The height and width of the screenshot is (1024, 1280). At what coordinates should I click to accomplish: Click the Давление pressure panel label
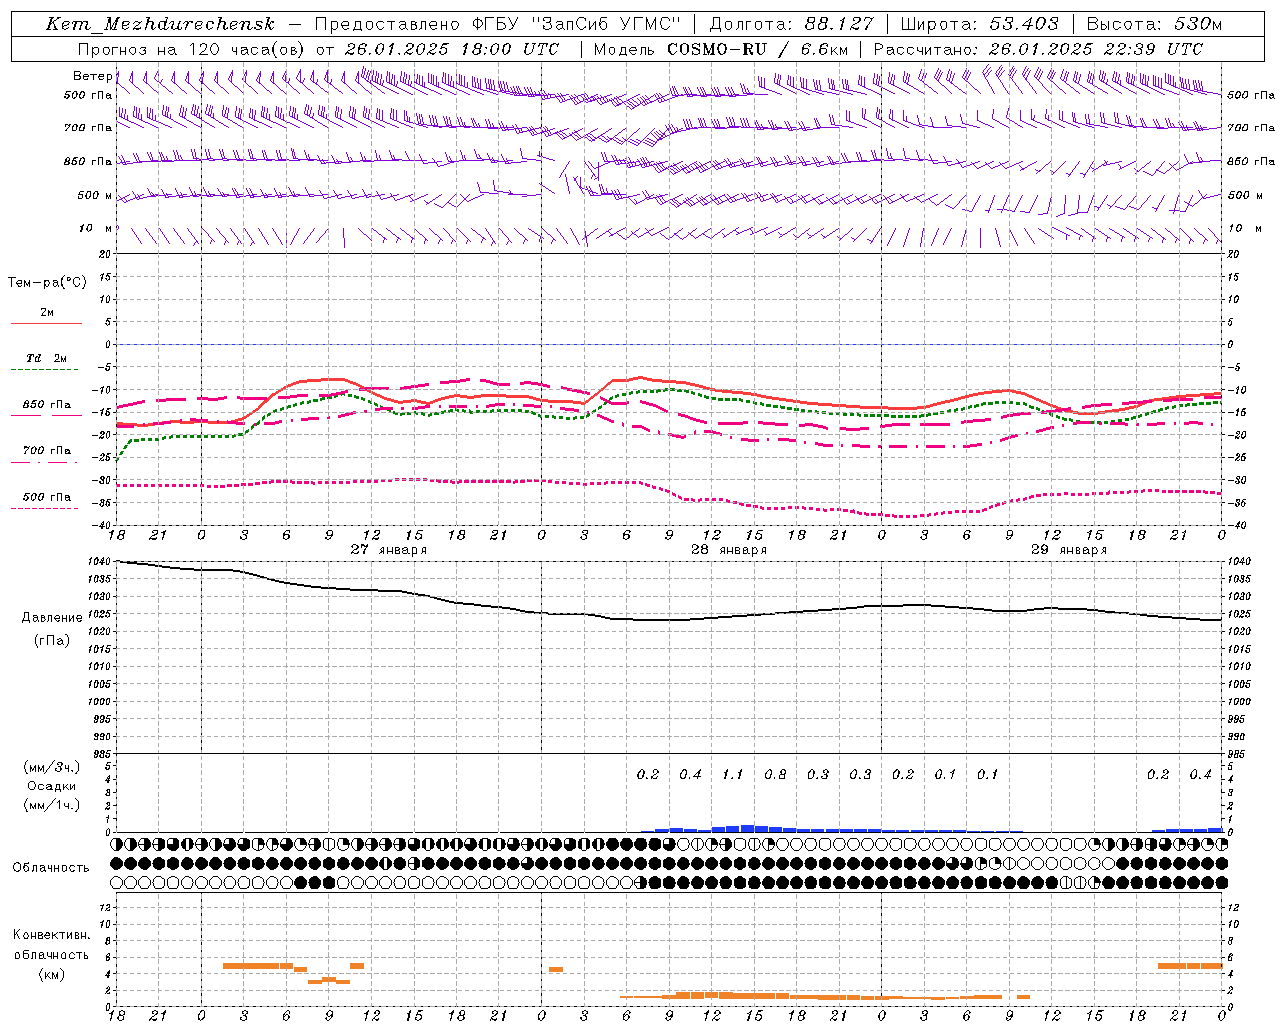(52, 618)
